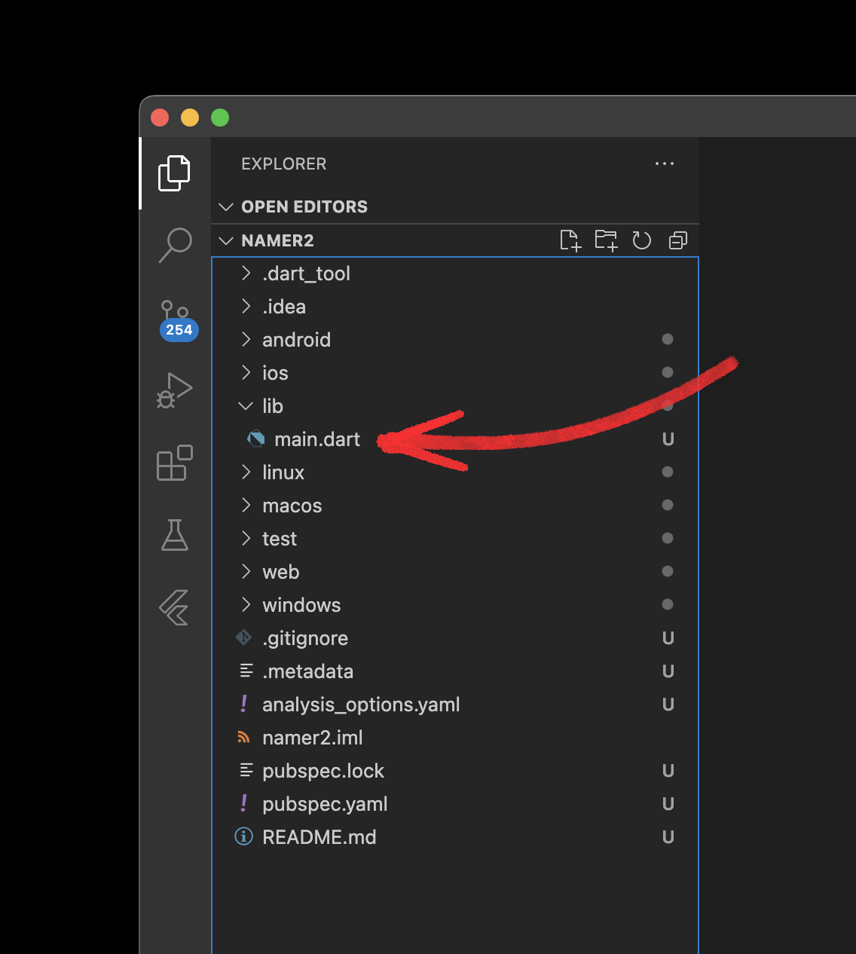This screenshot has height=954, width=856.
Task: Open the Search sidebar icon
Action: pos(174,245)
